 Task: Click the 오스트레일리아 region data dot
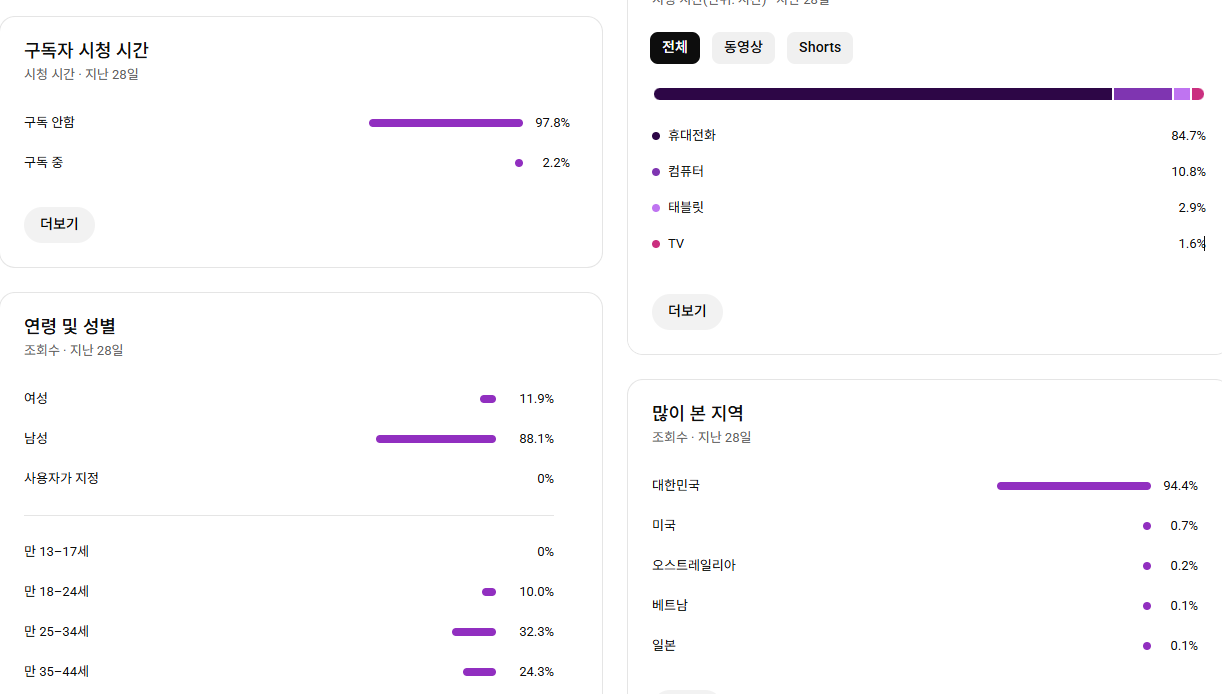tap(1147, 566)
